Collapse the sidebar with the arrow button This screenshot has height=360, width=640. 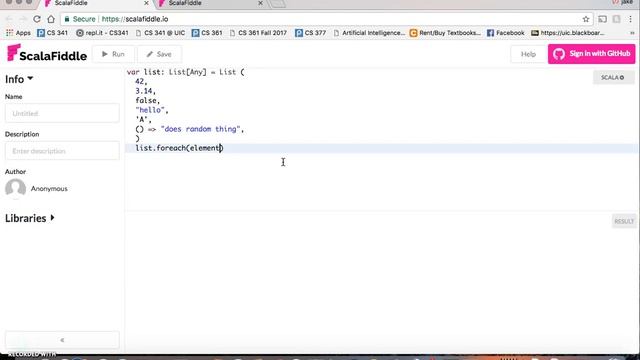pos(62,340)
